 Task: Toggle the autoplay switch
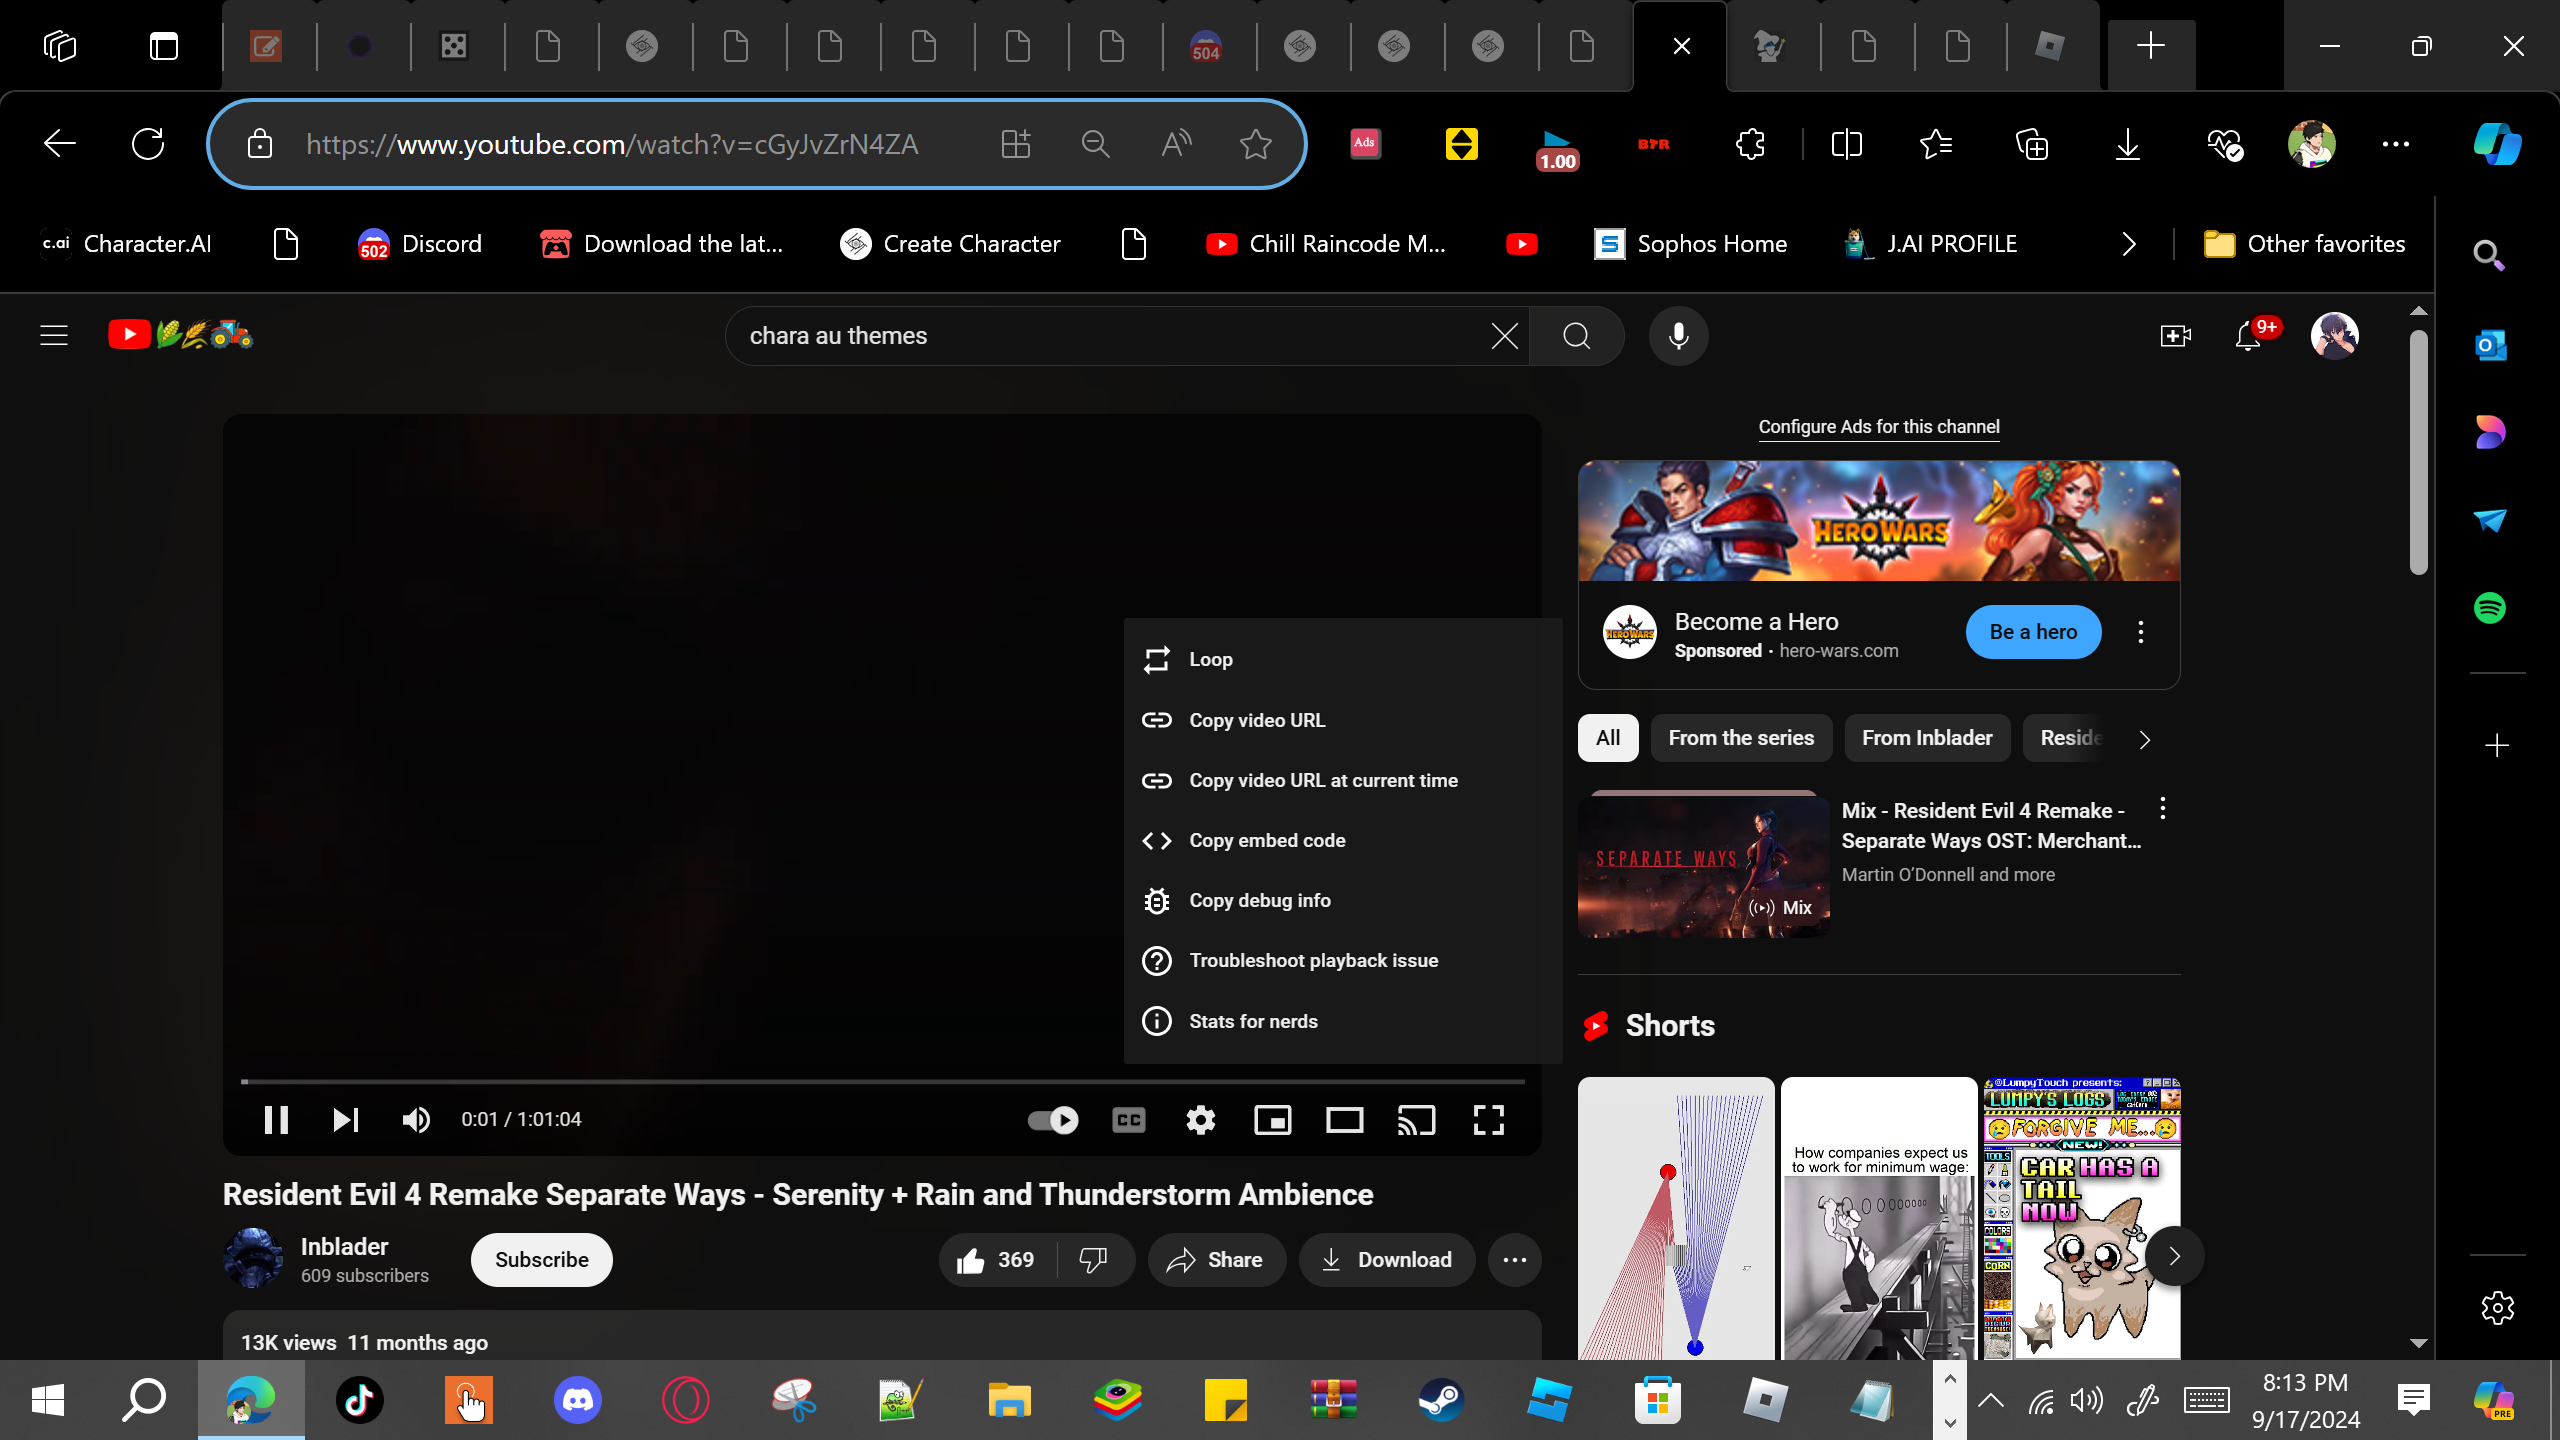[1053, 1120]
